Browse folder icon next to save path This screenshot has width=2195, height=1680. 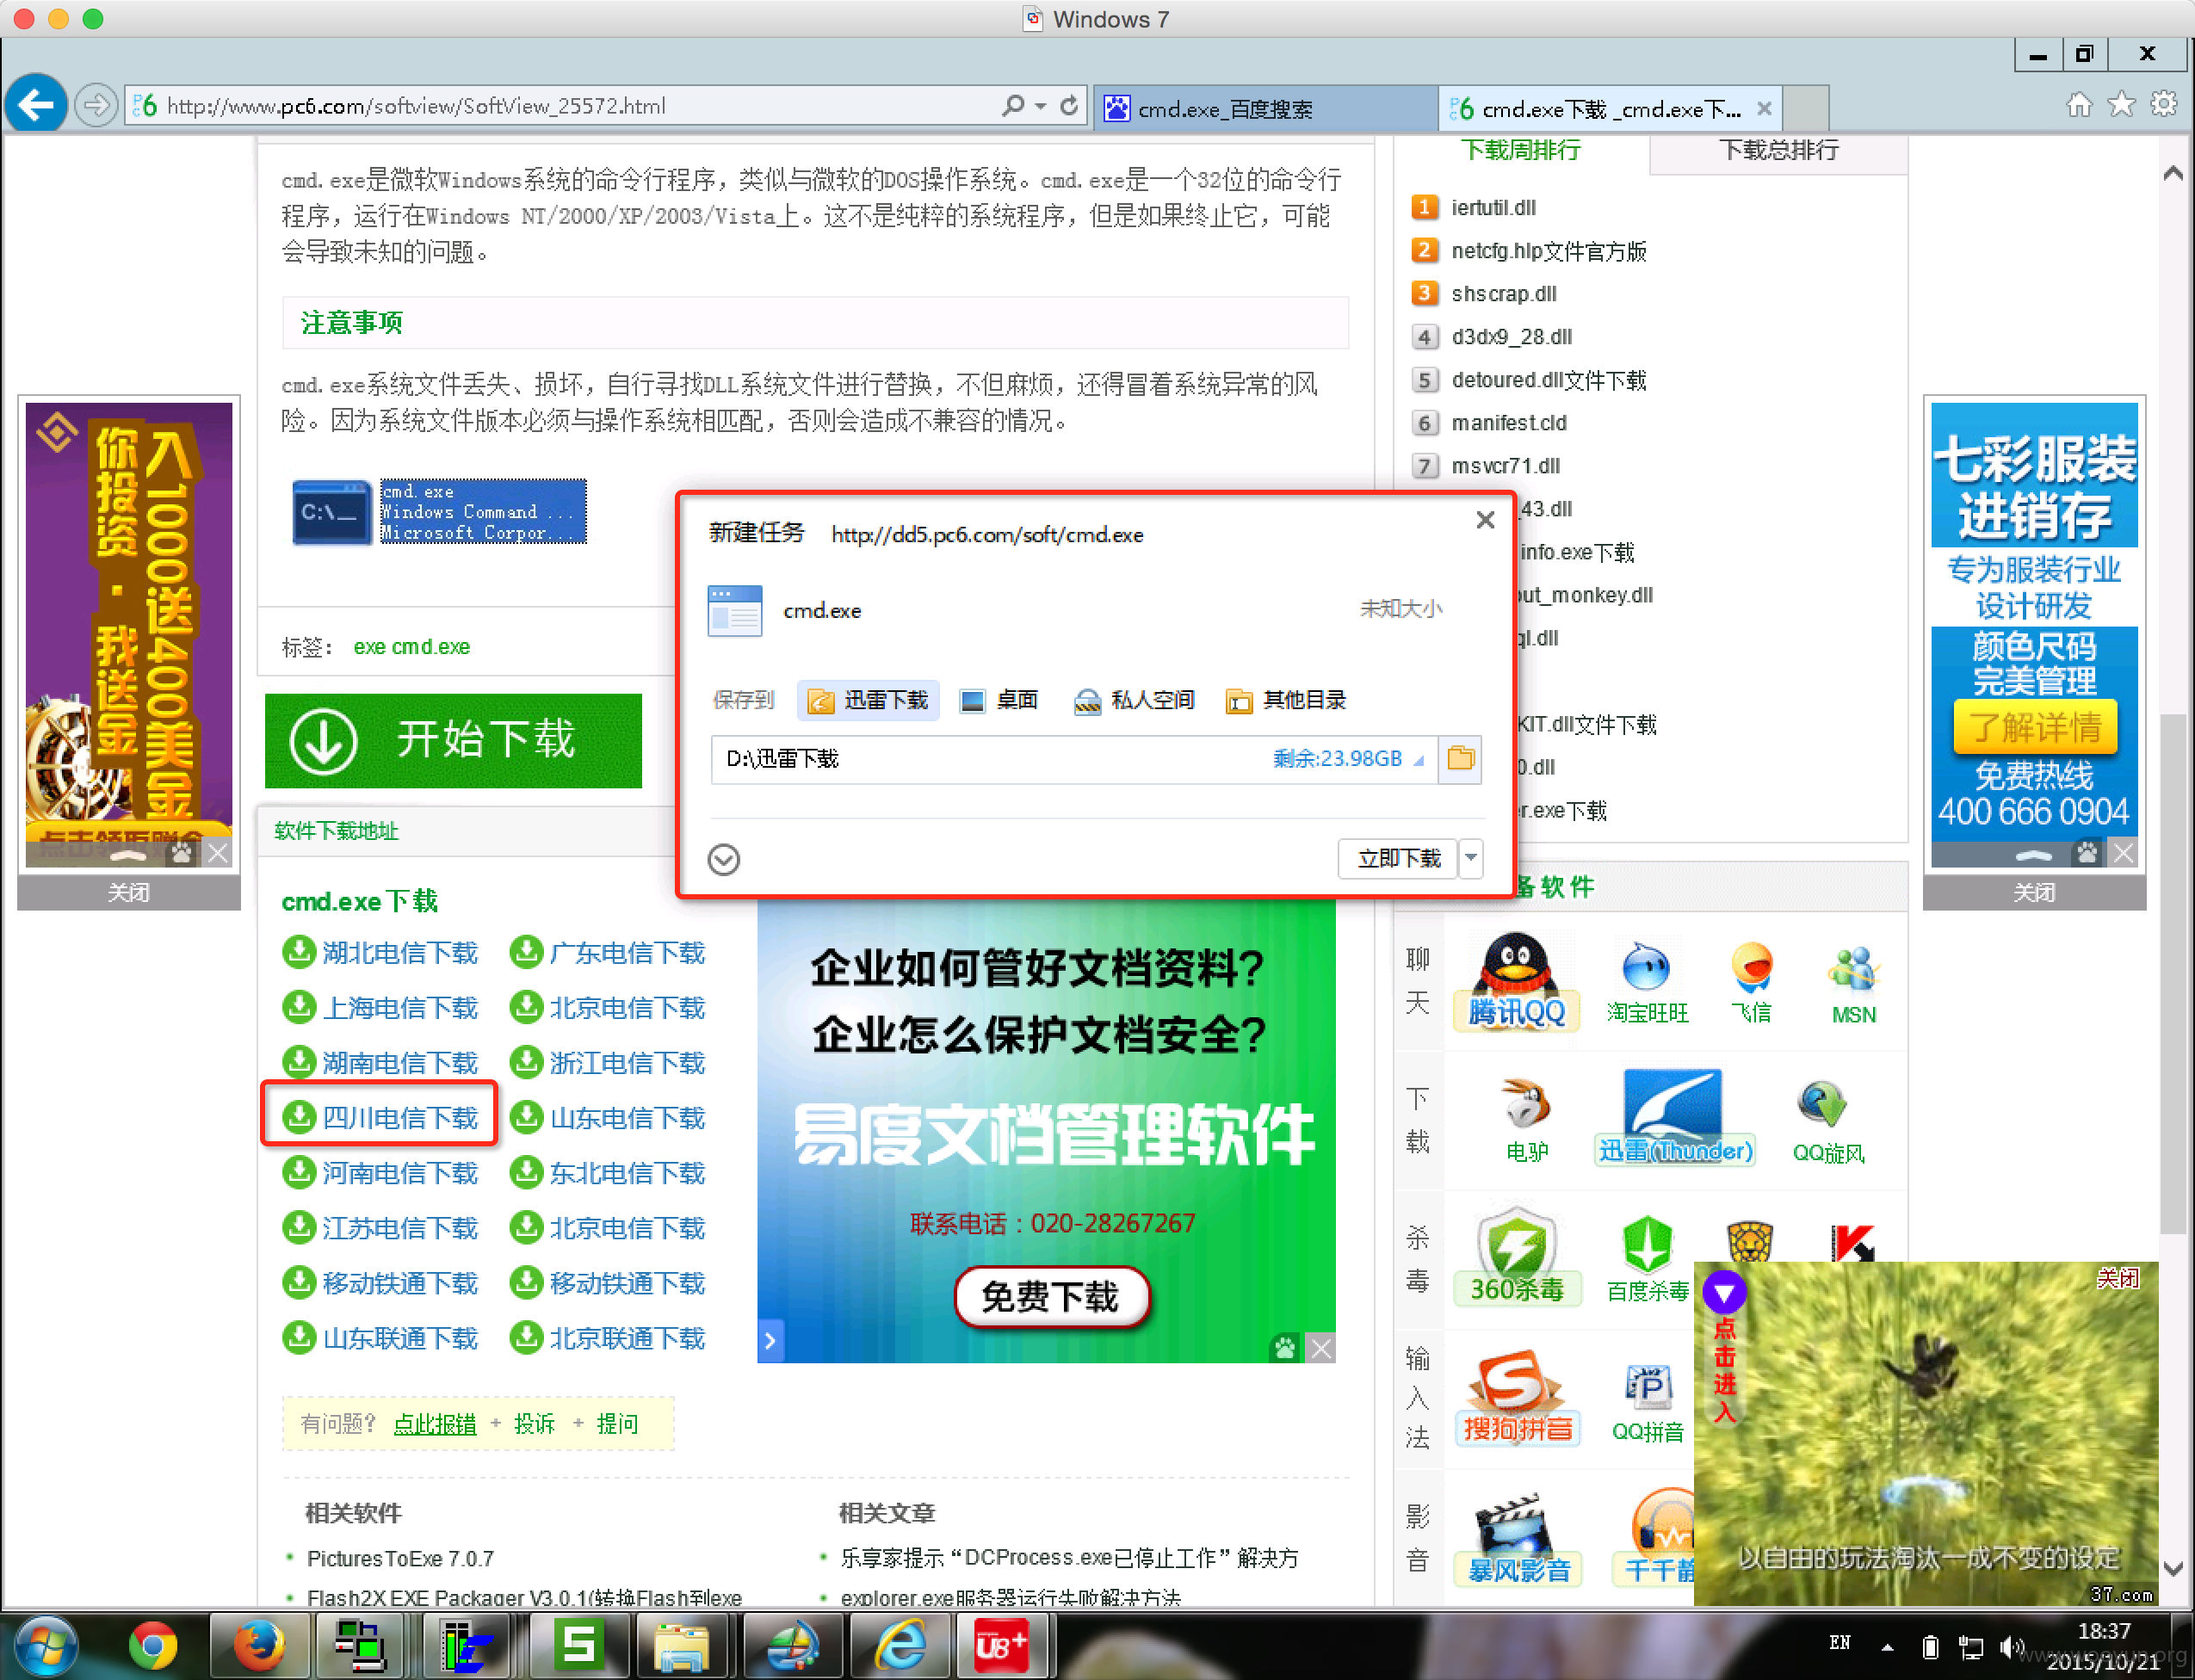(x=1460, y=759)
